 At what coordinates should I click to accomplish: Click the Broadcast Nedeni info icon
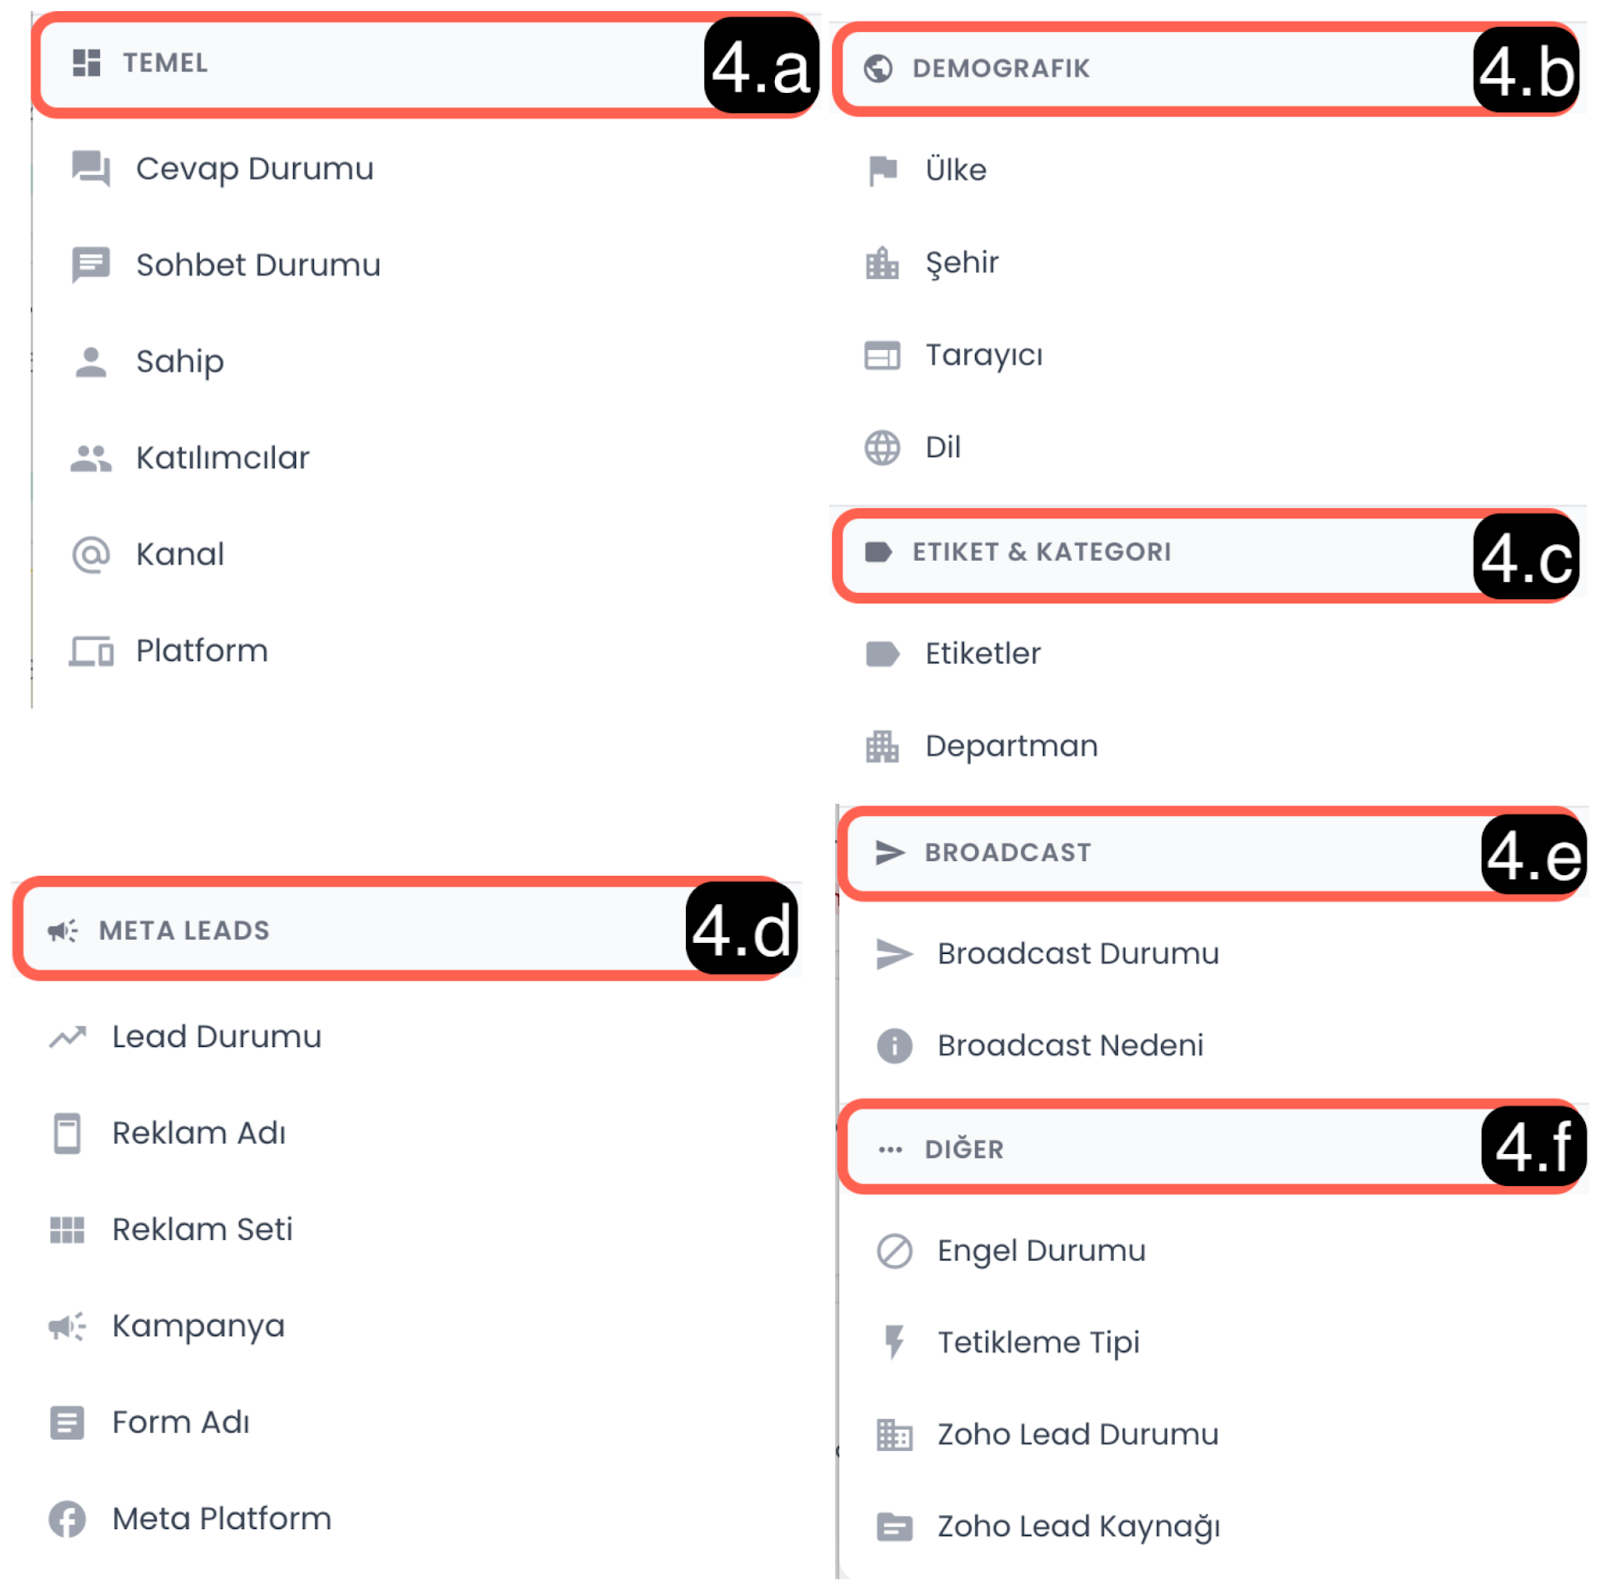point(894,1046)
